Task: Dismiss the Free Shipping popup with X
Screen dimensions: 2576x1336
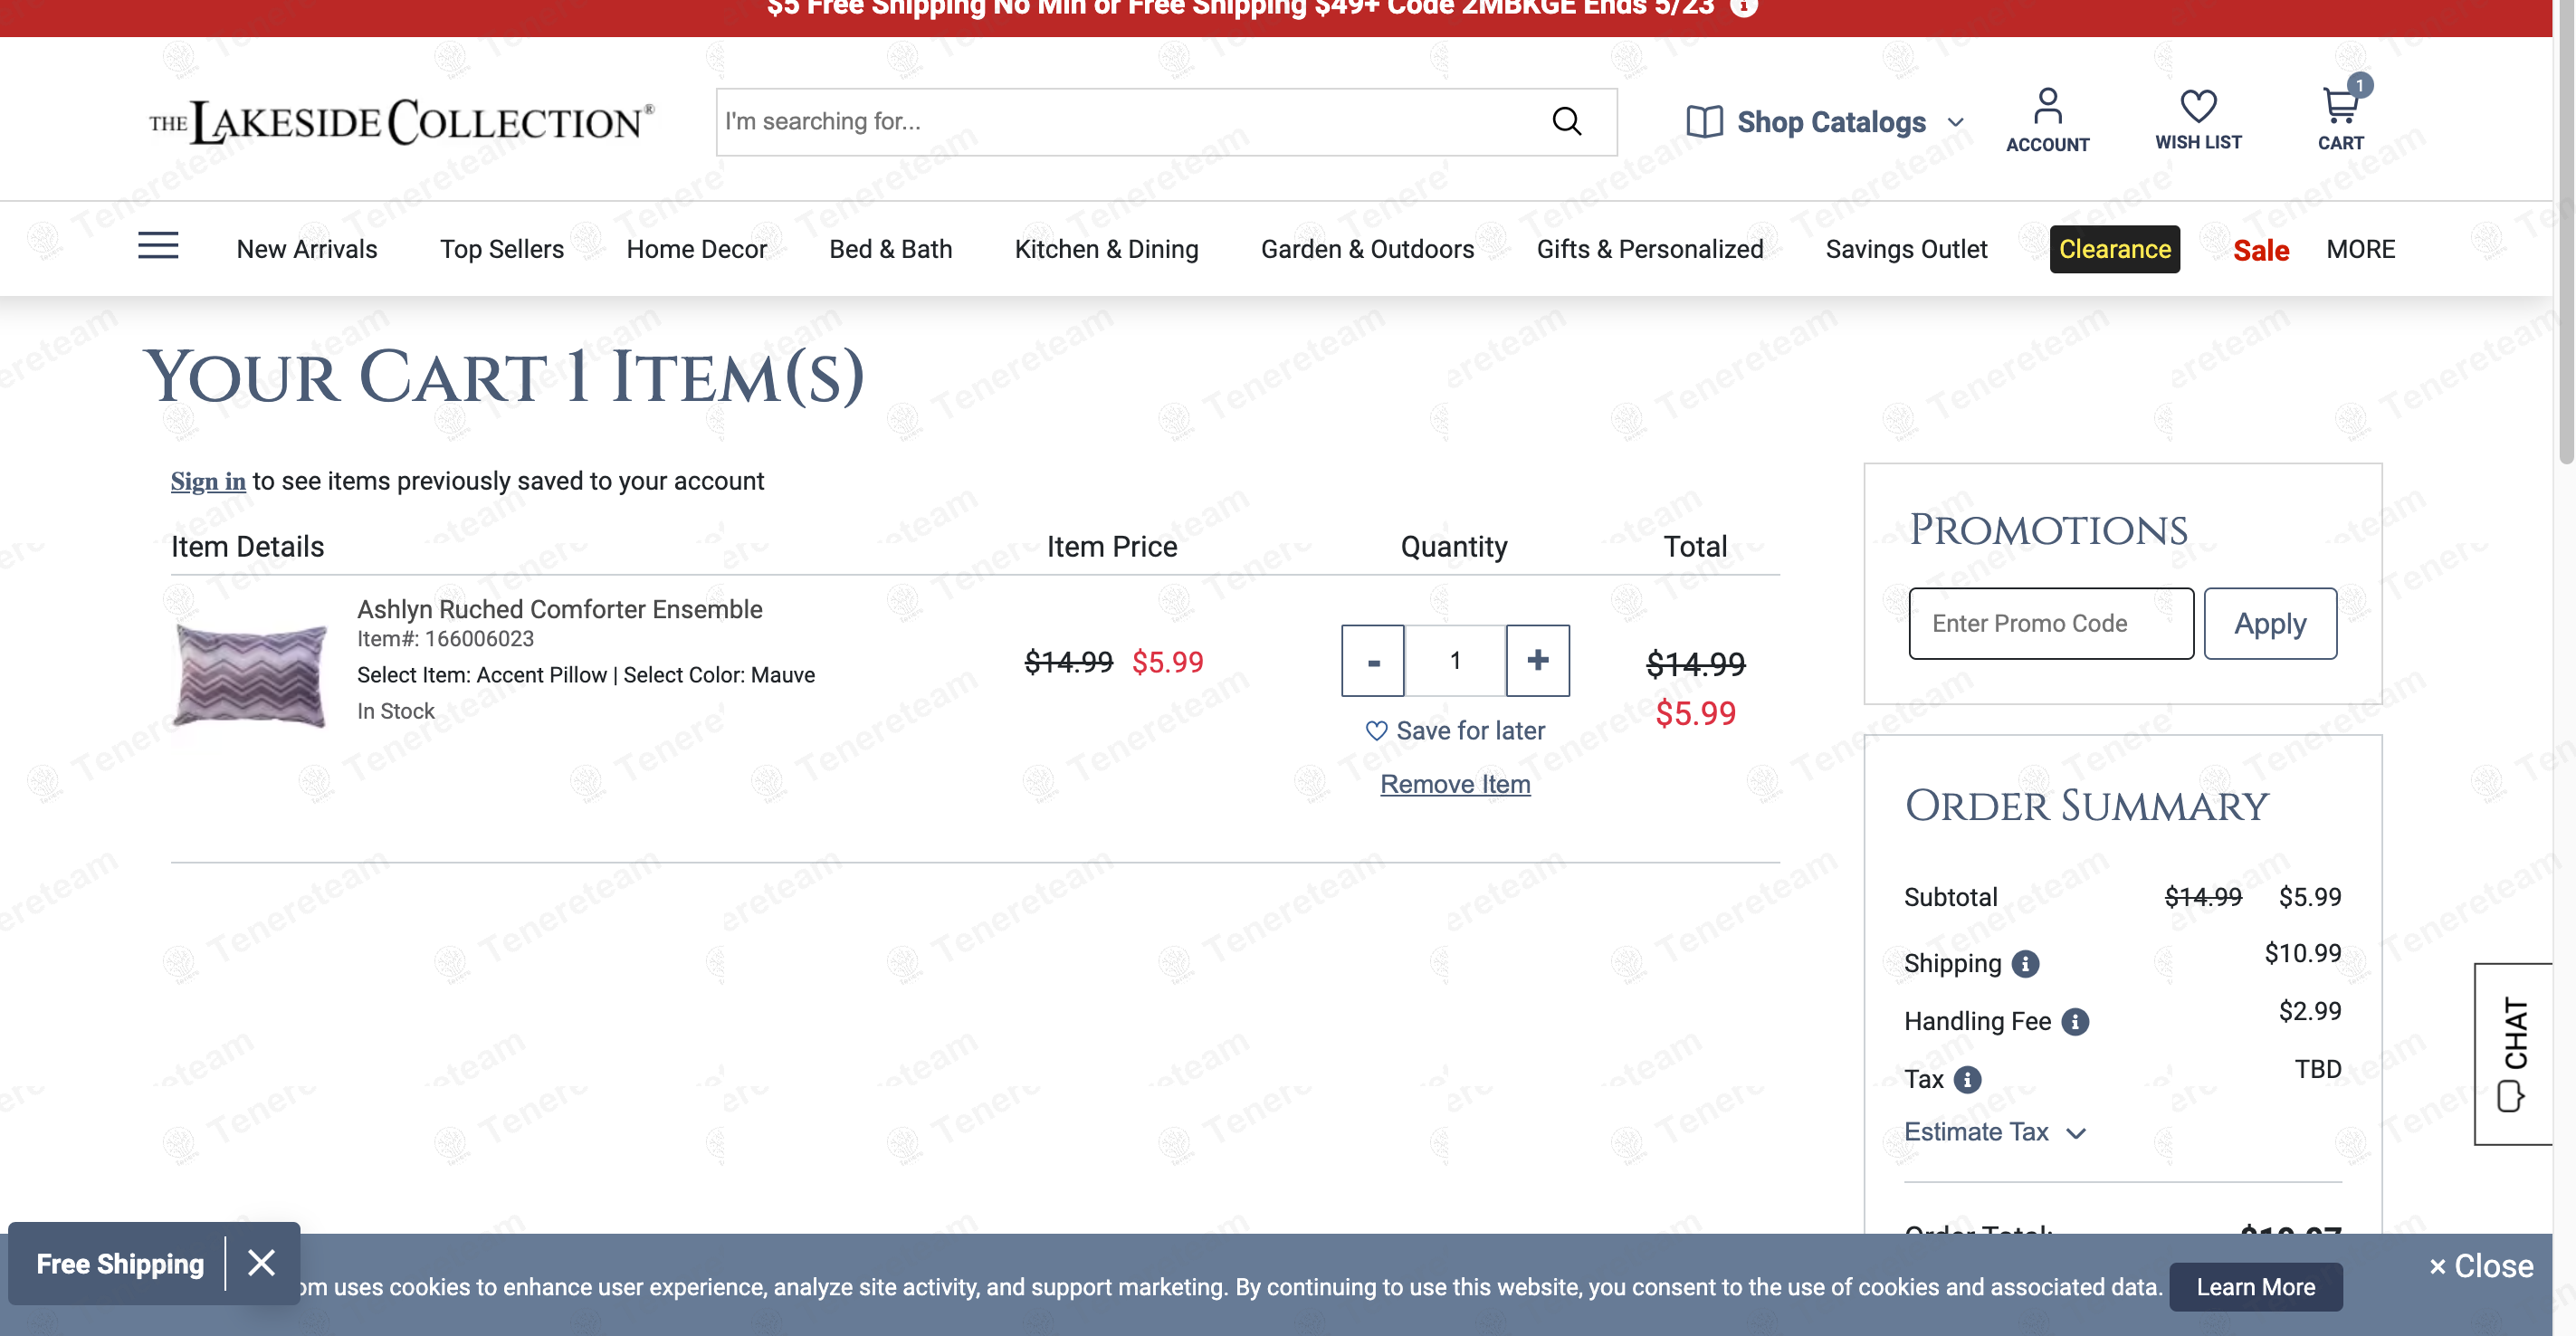Action: (261, 1263)
